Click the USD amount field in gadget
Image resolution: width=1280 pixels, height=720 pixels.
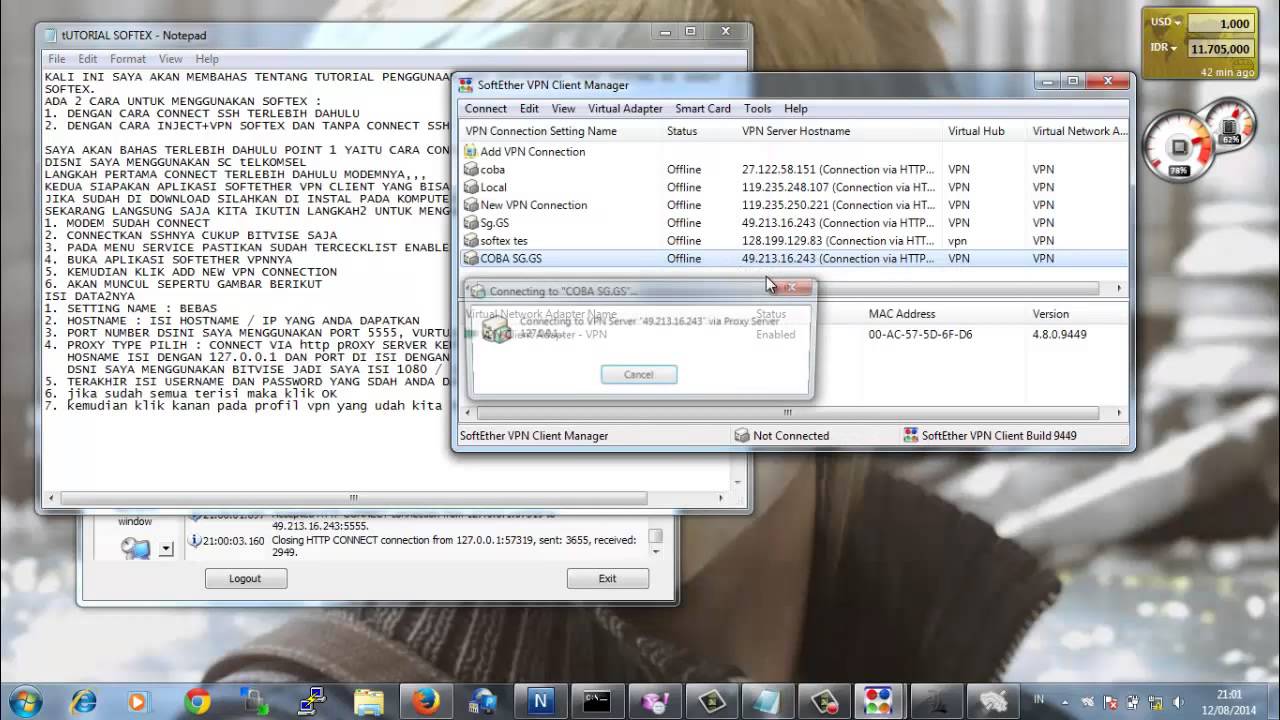1219,23
